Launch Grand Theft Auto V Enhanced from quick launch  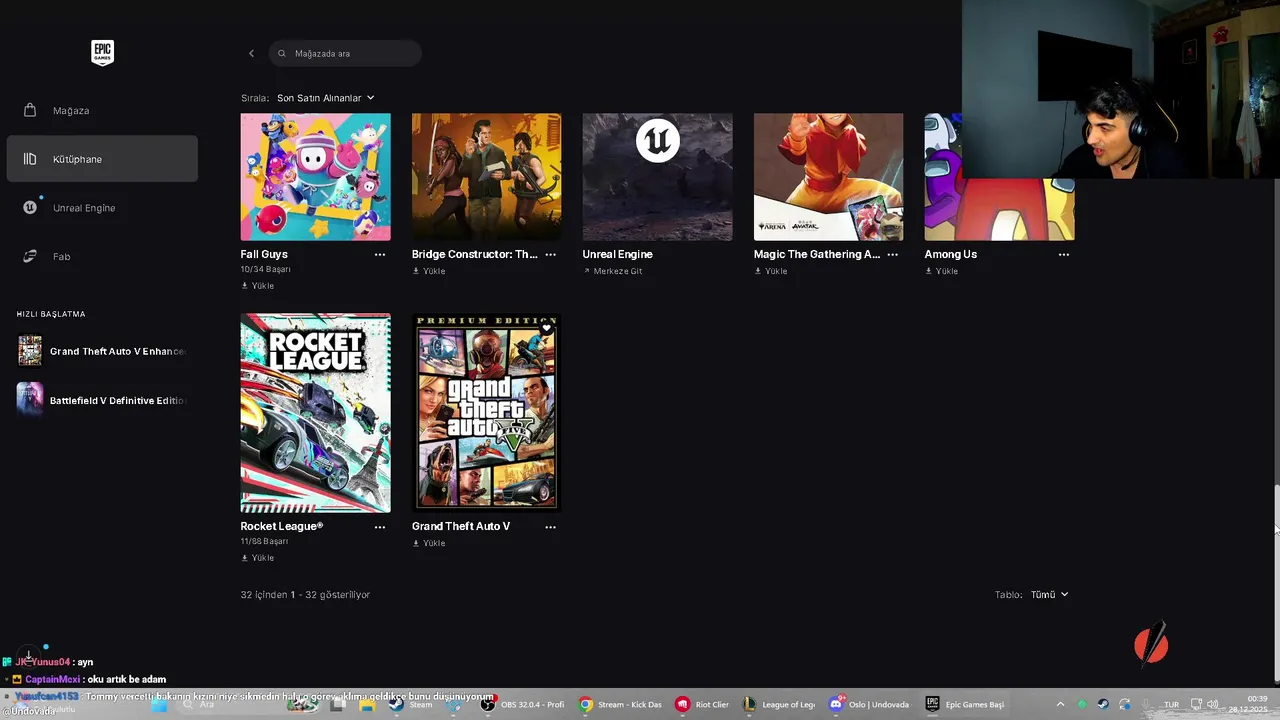[102, 351]
